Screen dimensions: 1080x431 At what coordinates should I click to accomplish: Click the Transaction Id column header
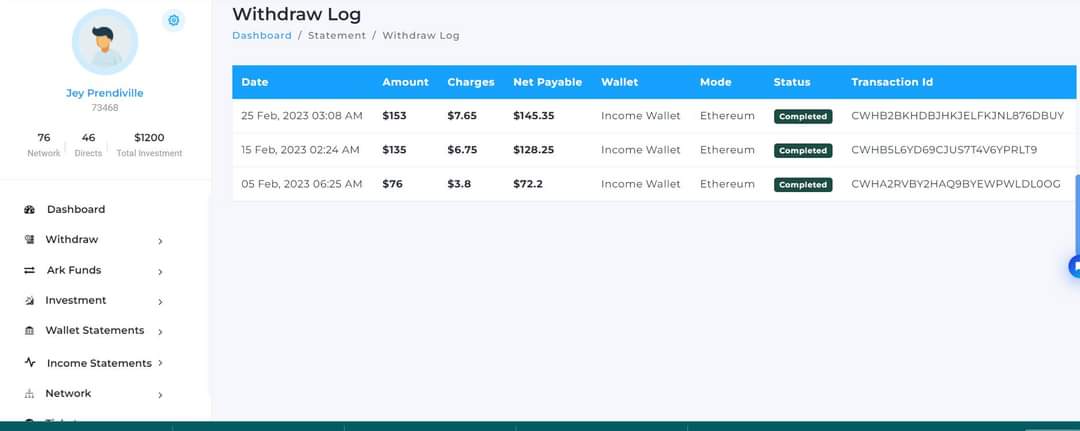tap(892, 82)
